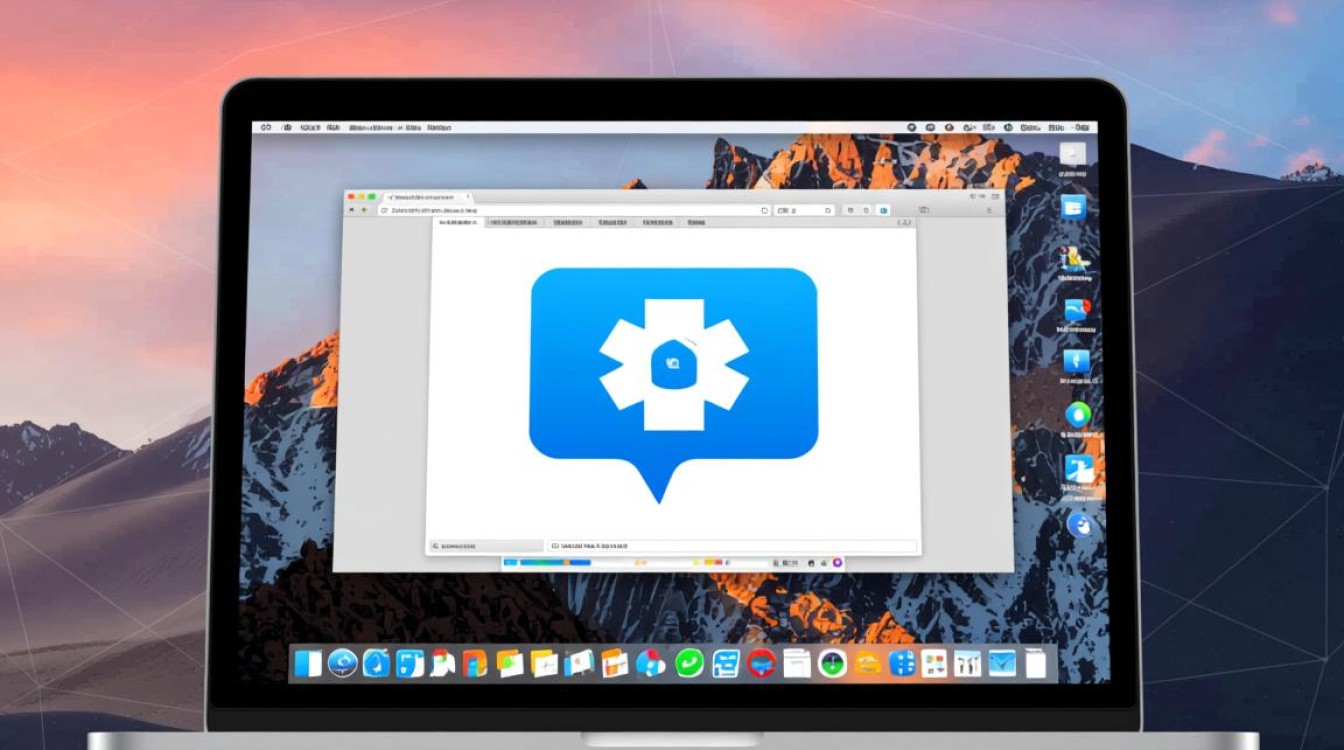This screenshot has height=750, width=1344.
Task: Open the blue Mail envelope icon in the Dock
Action: pos(1002,663)
